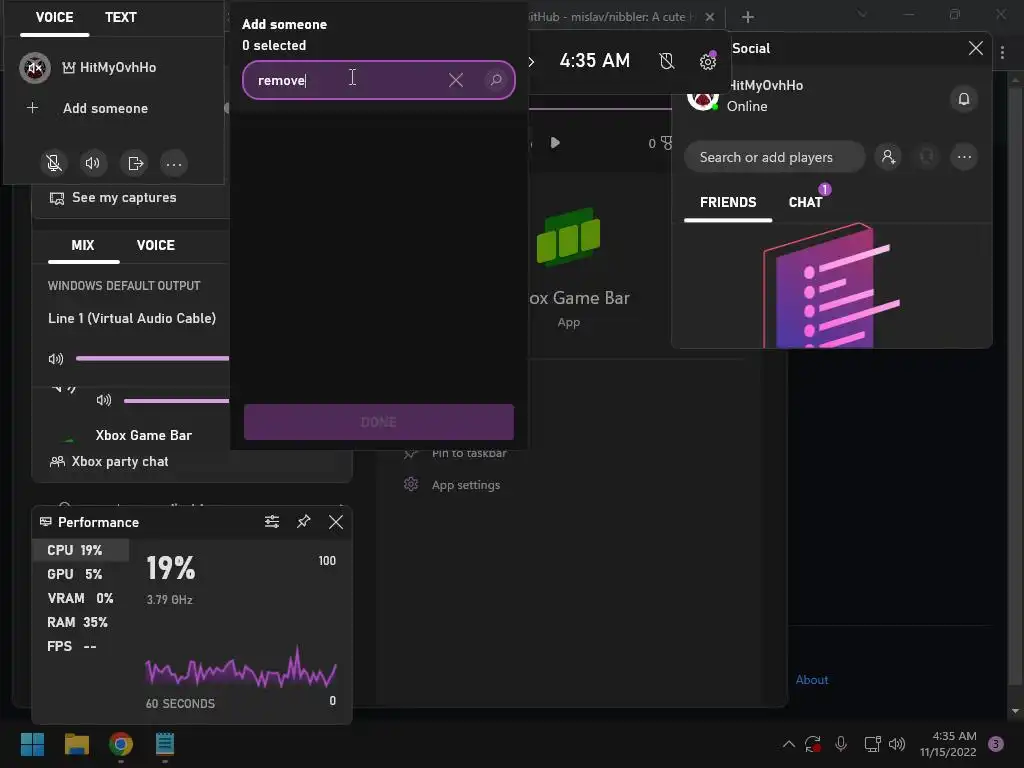Screen dimensions: 1024x768
Task: Switch to MIX tab in Audio widget
Action: click(x=83, y=246)
